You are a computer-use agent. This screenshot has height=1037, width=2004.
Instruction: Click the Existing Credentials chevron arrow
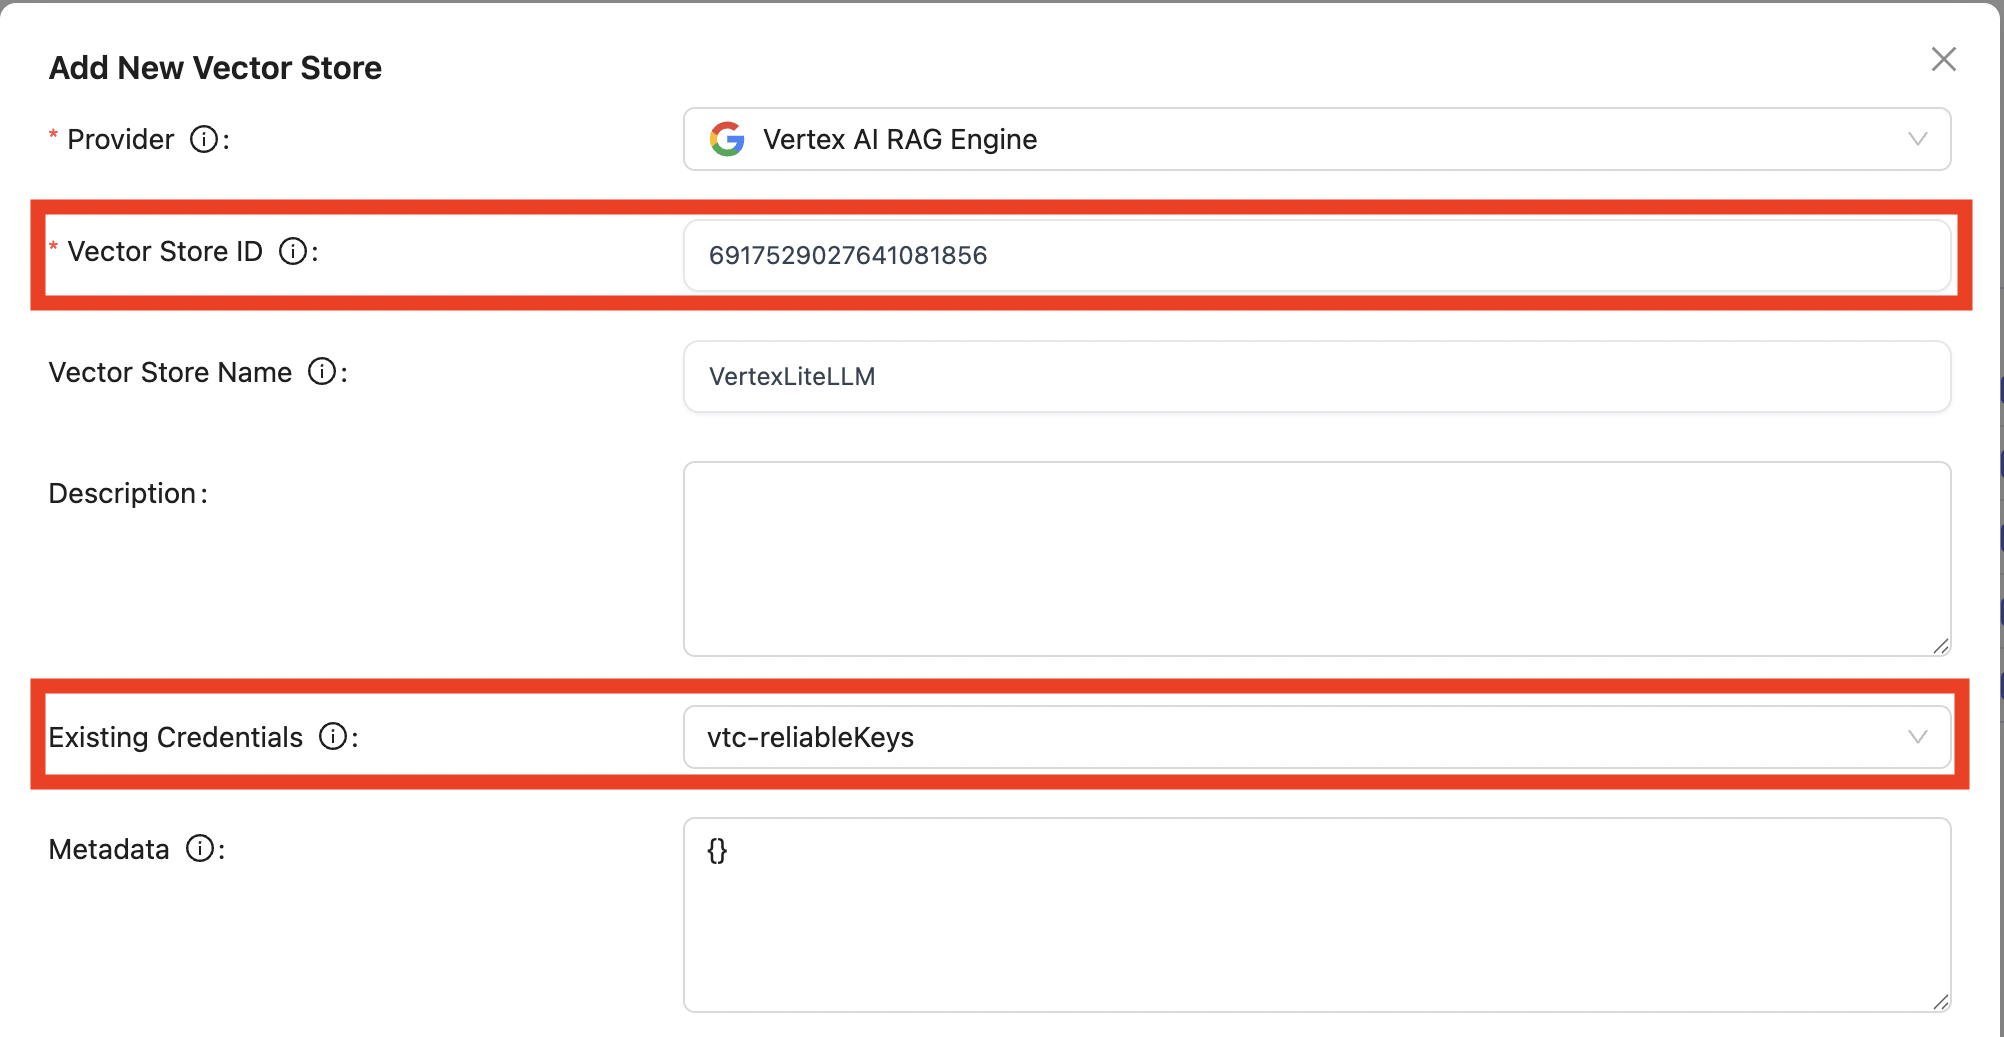(1917, 737)
